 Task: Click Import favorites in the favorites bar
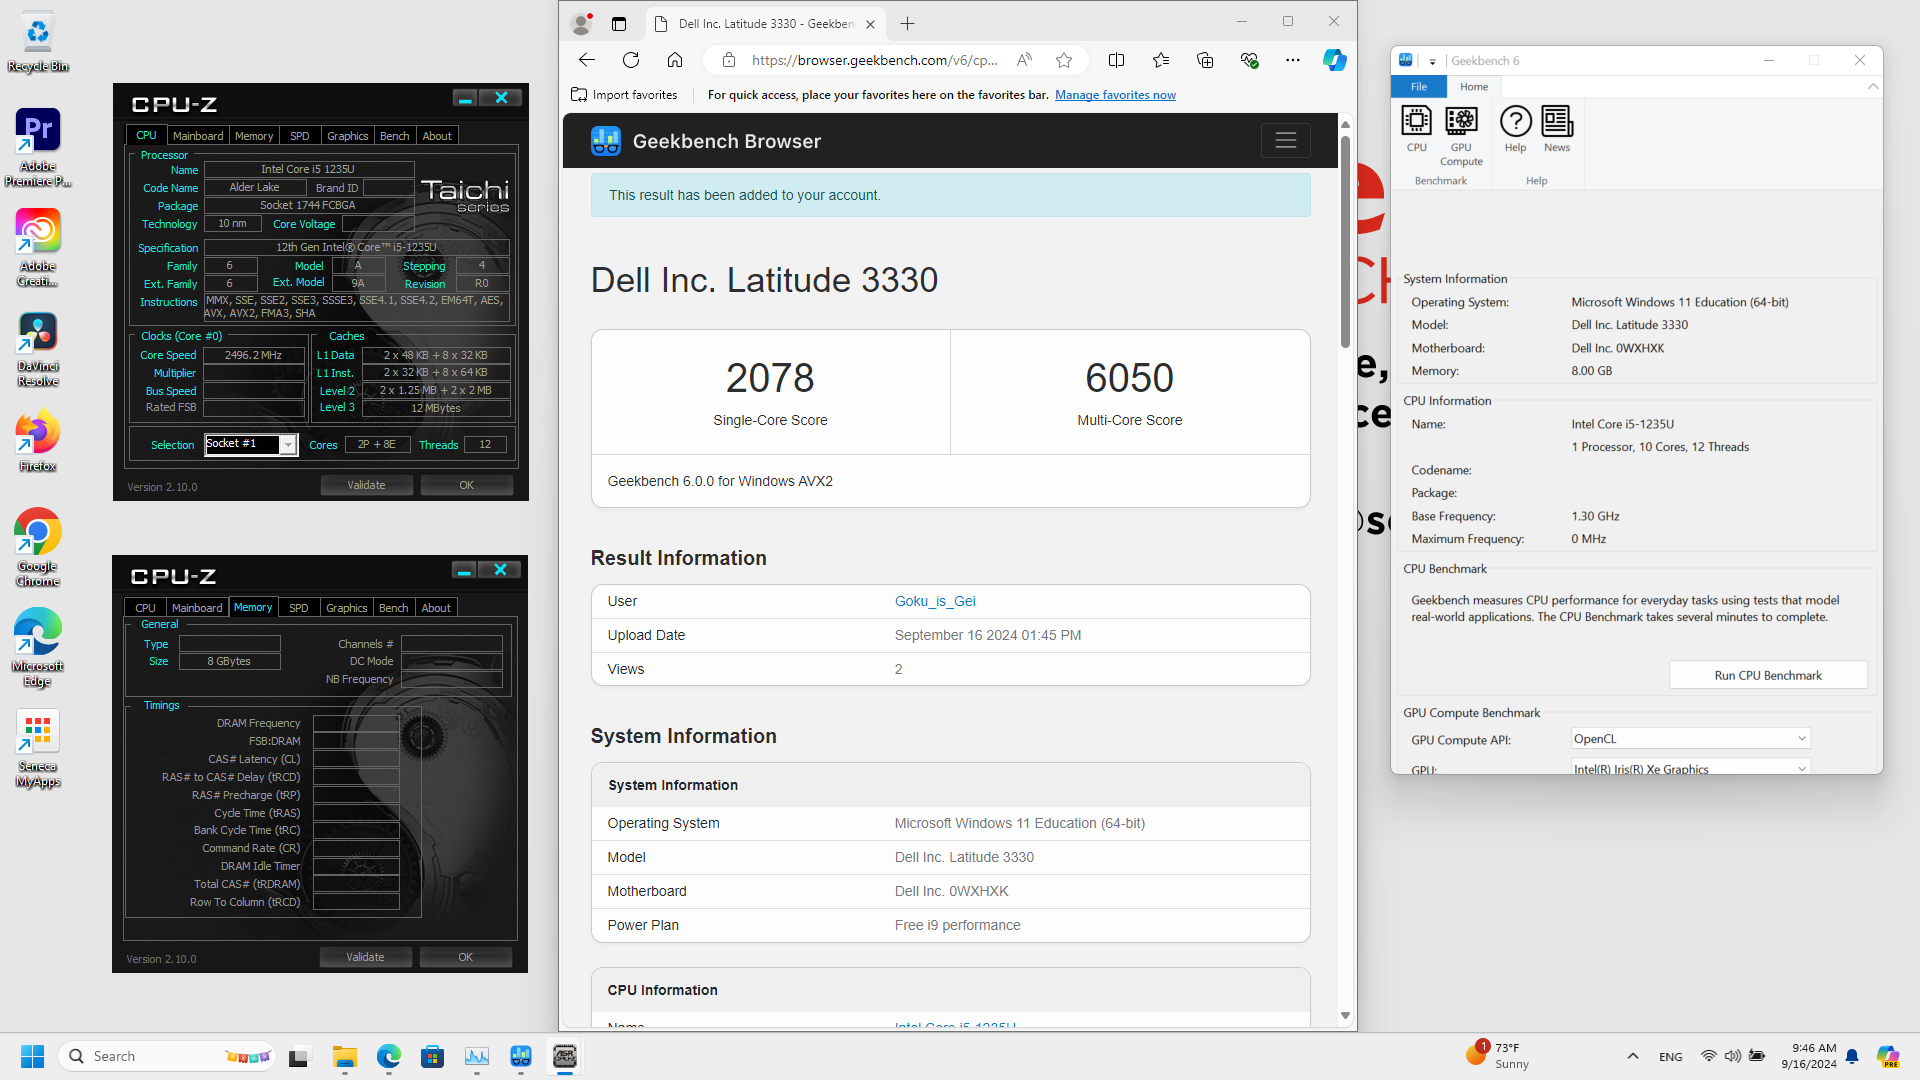tap(624, 95)
